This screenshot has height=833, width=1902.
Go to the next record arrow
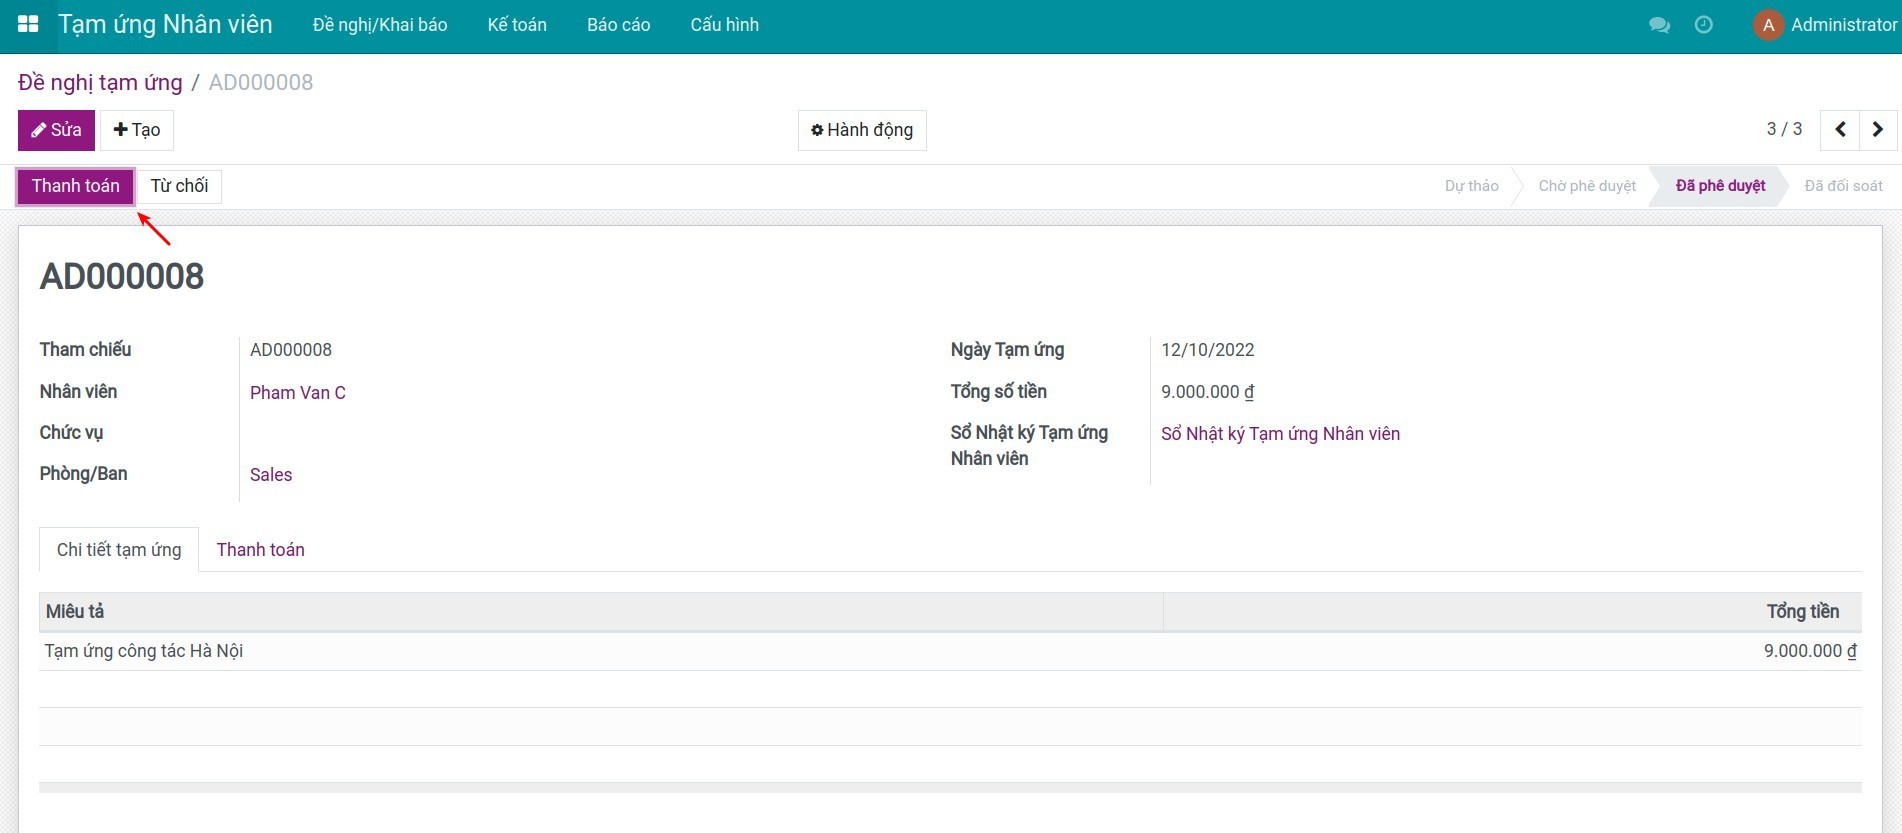[1877, 129]
